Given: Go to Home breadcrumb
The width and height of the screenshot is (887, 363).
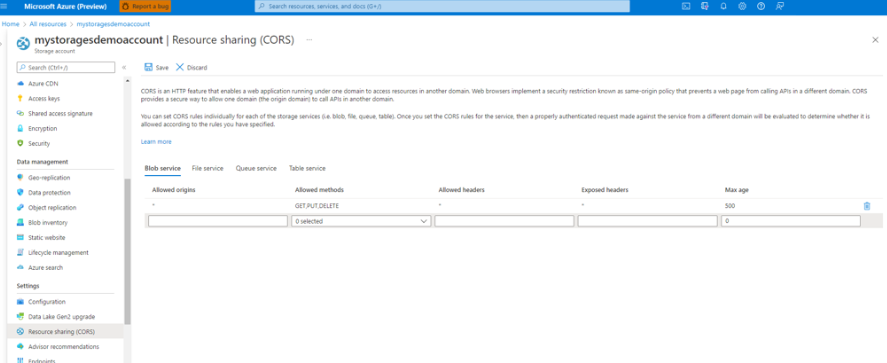Looking at the screenshot, I should pyautogui.click(x=10, y=24).
